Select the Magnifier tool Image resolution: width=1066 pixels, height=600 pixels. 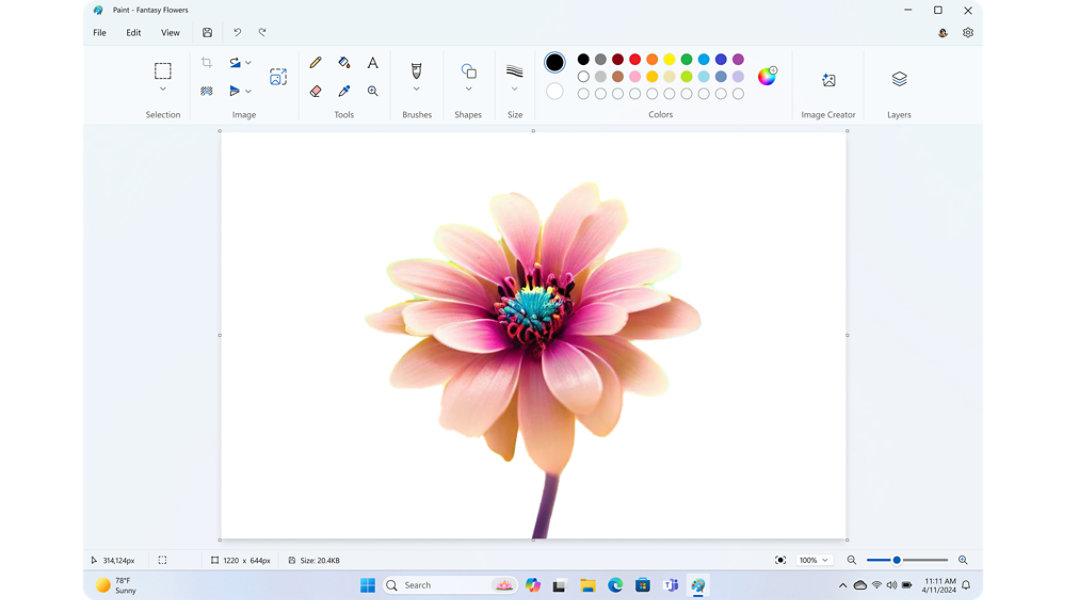(373, 91)
